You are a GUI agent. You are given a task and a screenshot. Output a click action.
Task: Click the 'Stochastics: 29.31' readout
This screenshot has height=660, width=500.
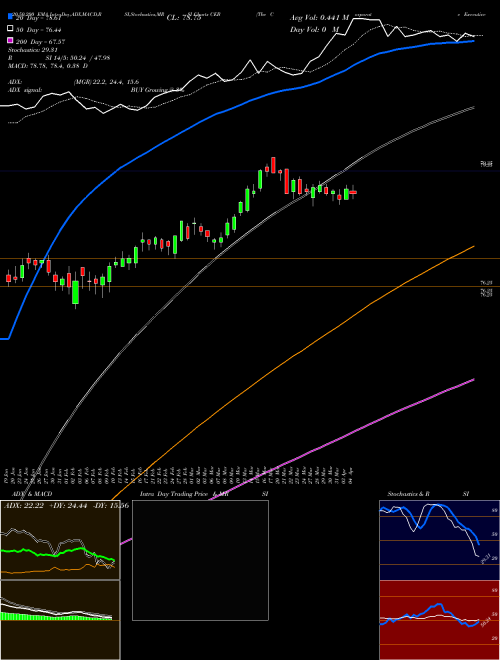(x=32, y=50)
